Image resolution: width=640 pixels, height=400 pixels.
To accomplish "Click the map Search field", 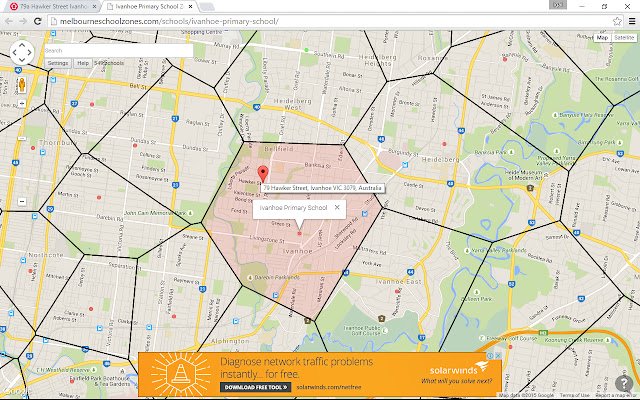I will click(118, 51).
